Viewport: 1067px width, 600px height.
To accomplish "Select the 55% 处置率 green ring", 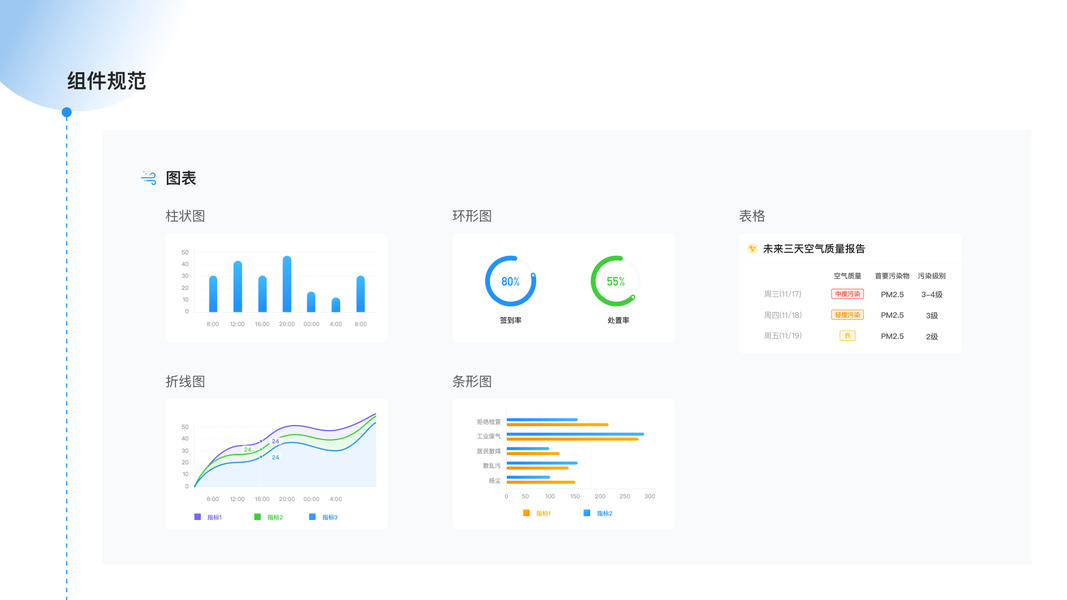I will tap(615, 281).
